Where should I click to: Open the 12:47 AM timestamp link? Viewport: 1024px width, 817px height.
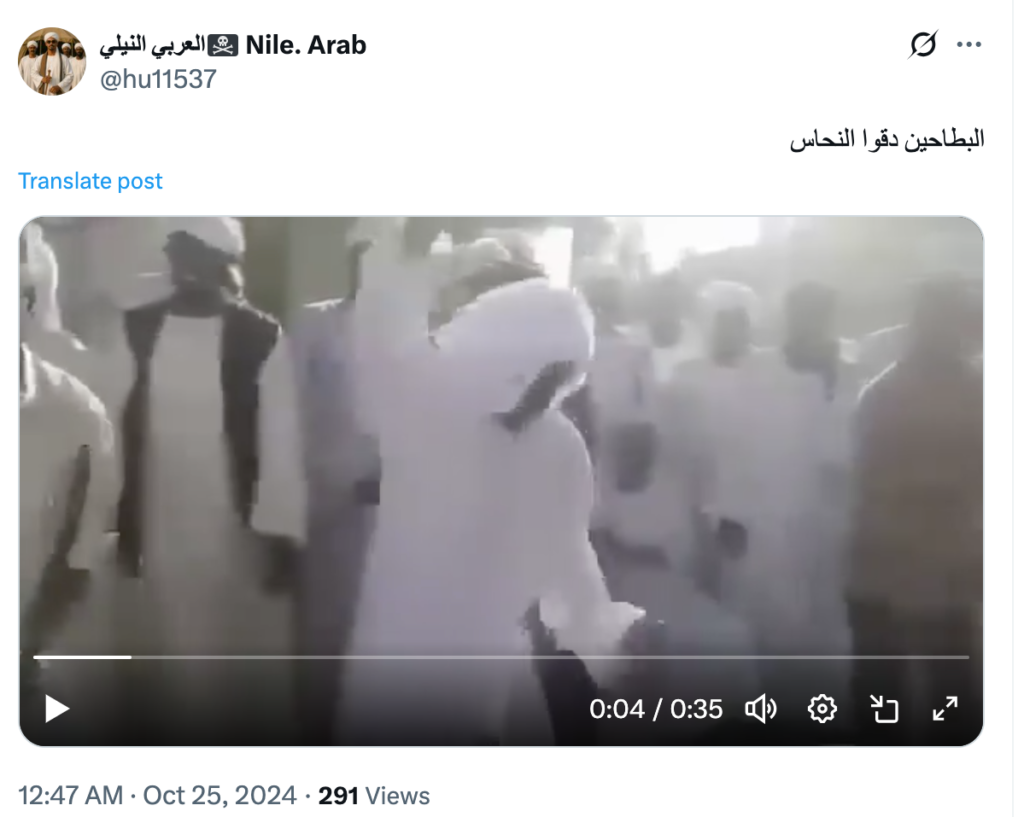pyautogui.click(x=157, y=795)
